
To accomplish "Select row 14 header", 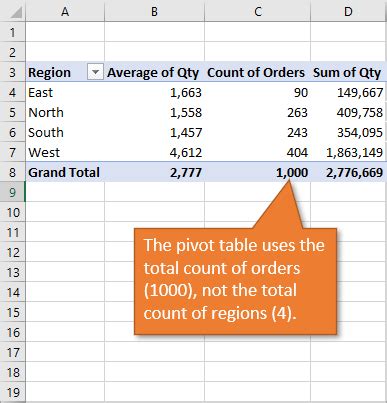I will 13,292.
